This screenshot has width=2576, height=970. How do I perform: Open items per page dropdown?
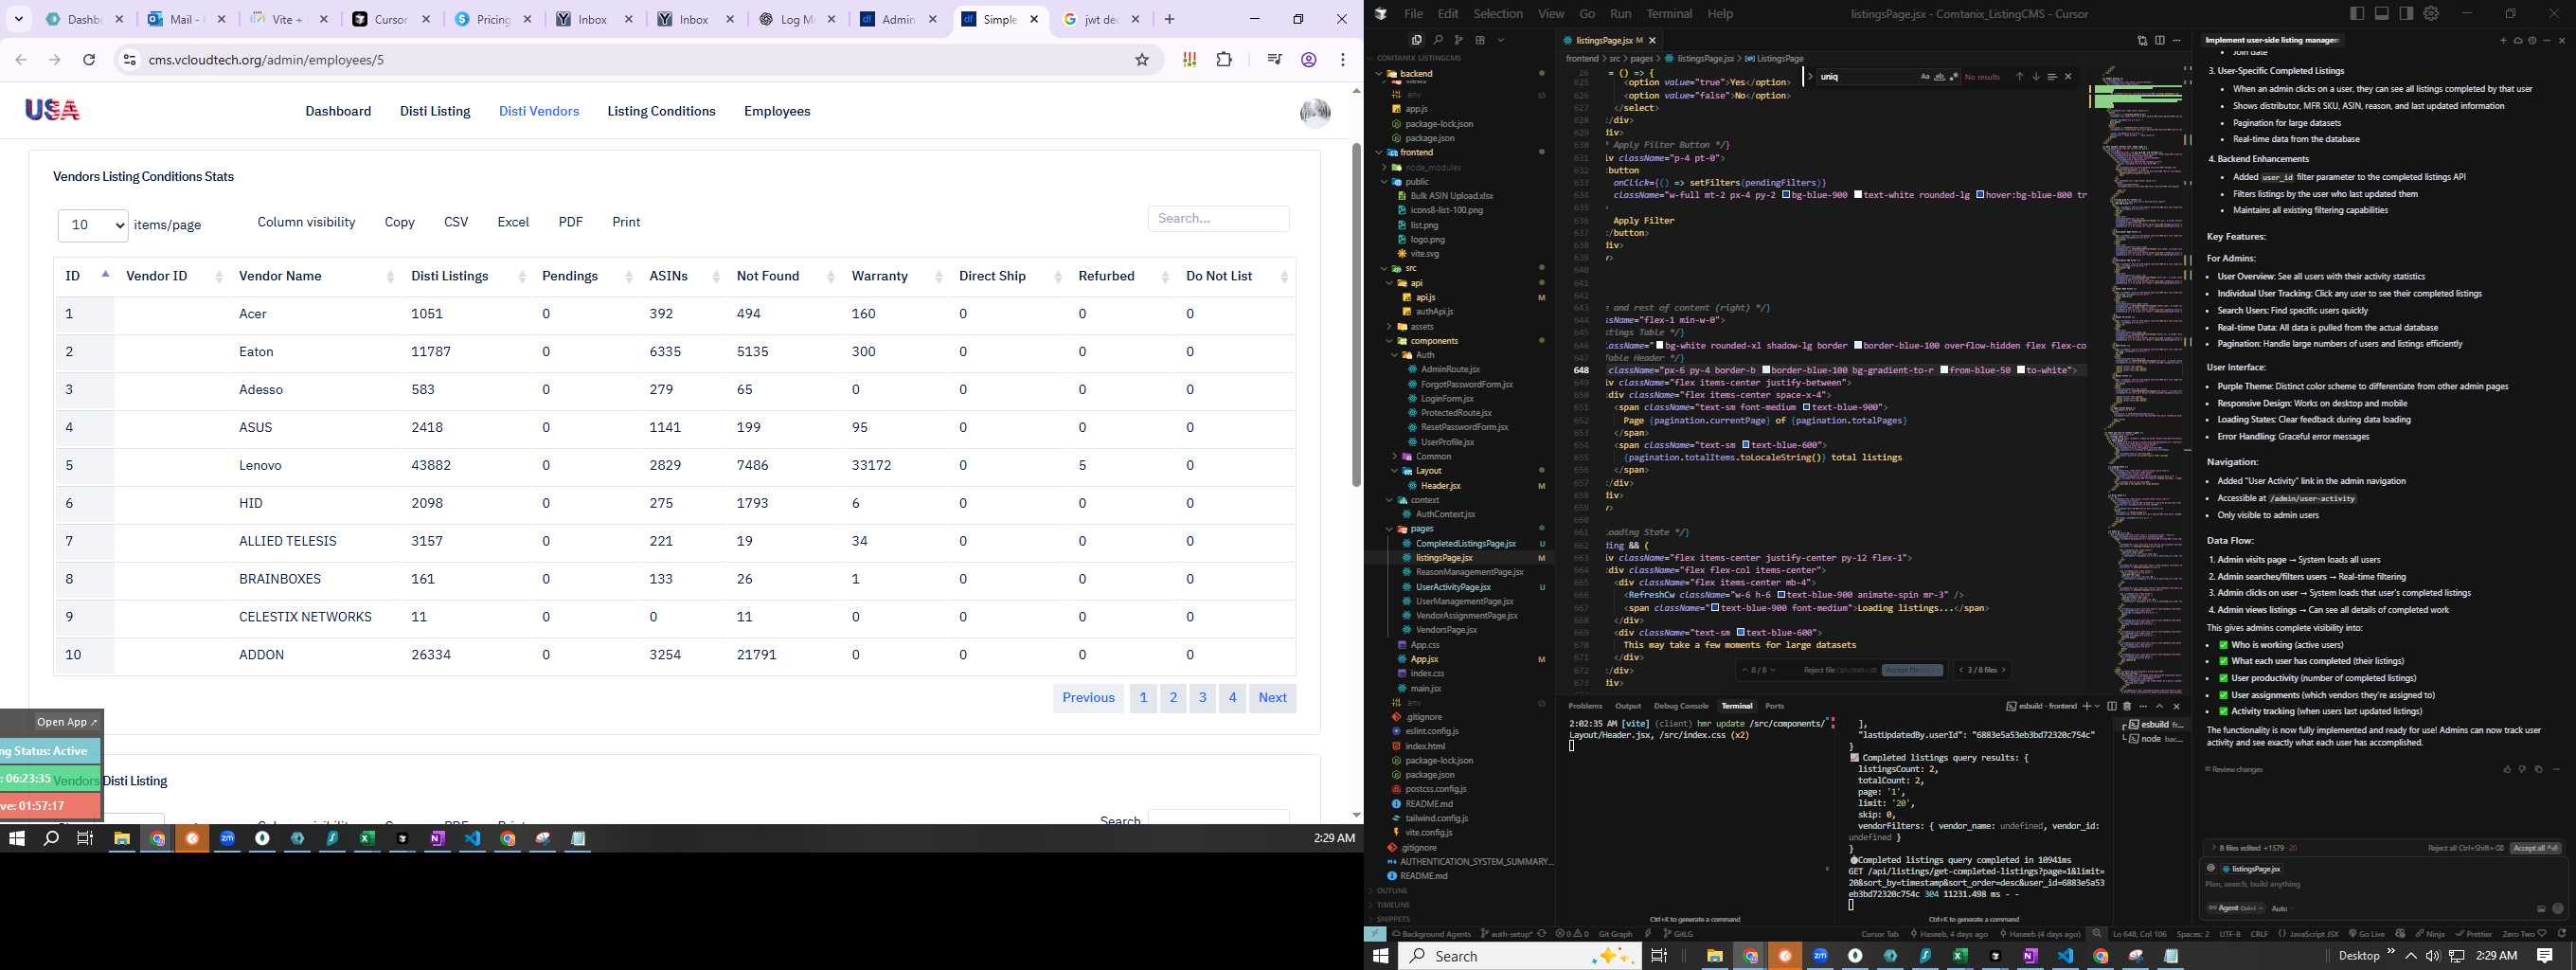pyautogui.click(x=93, y=225)
